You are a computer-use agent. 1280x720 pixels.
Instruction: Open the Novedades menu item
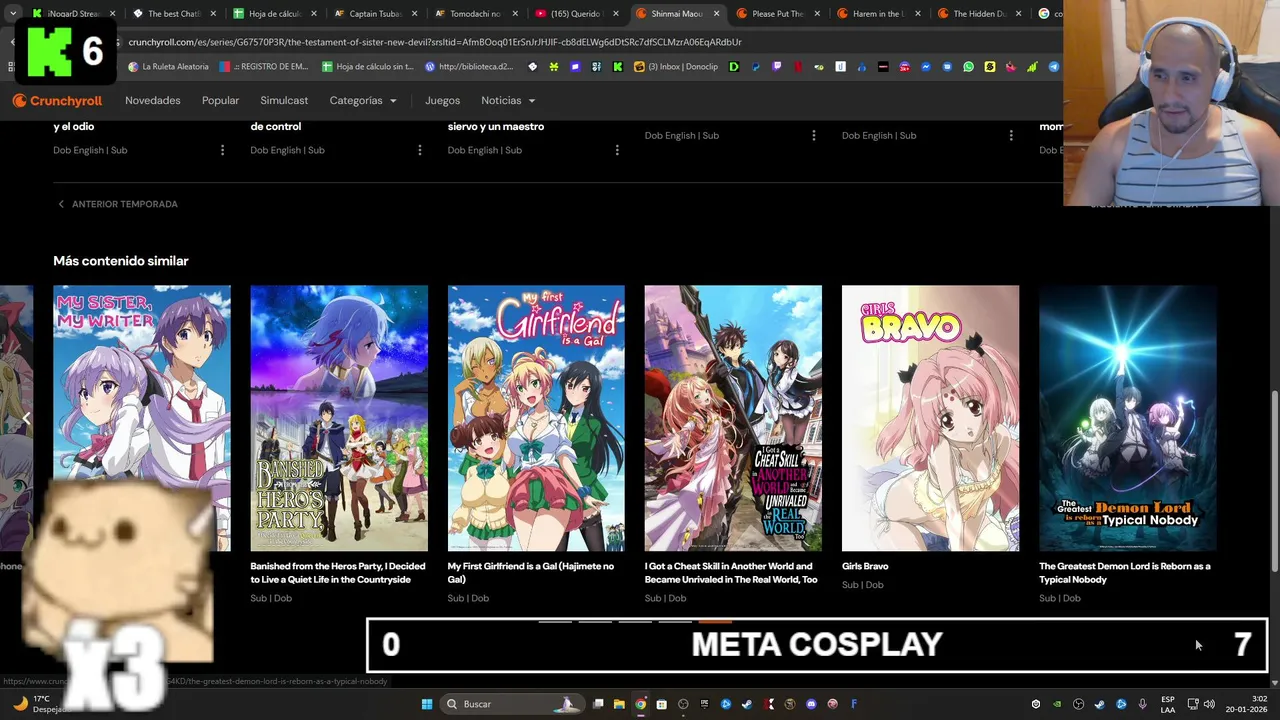pyautogui.click(x=152, y=101)
